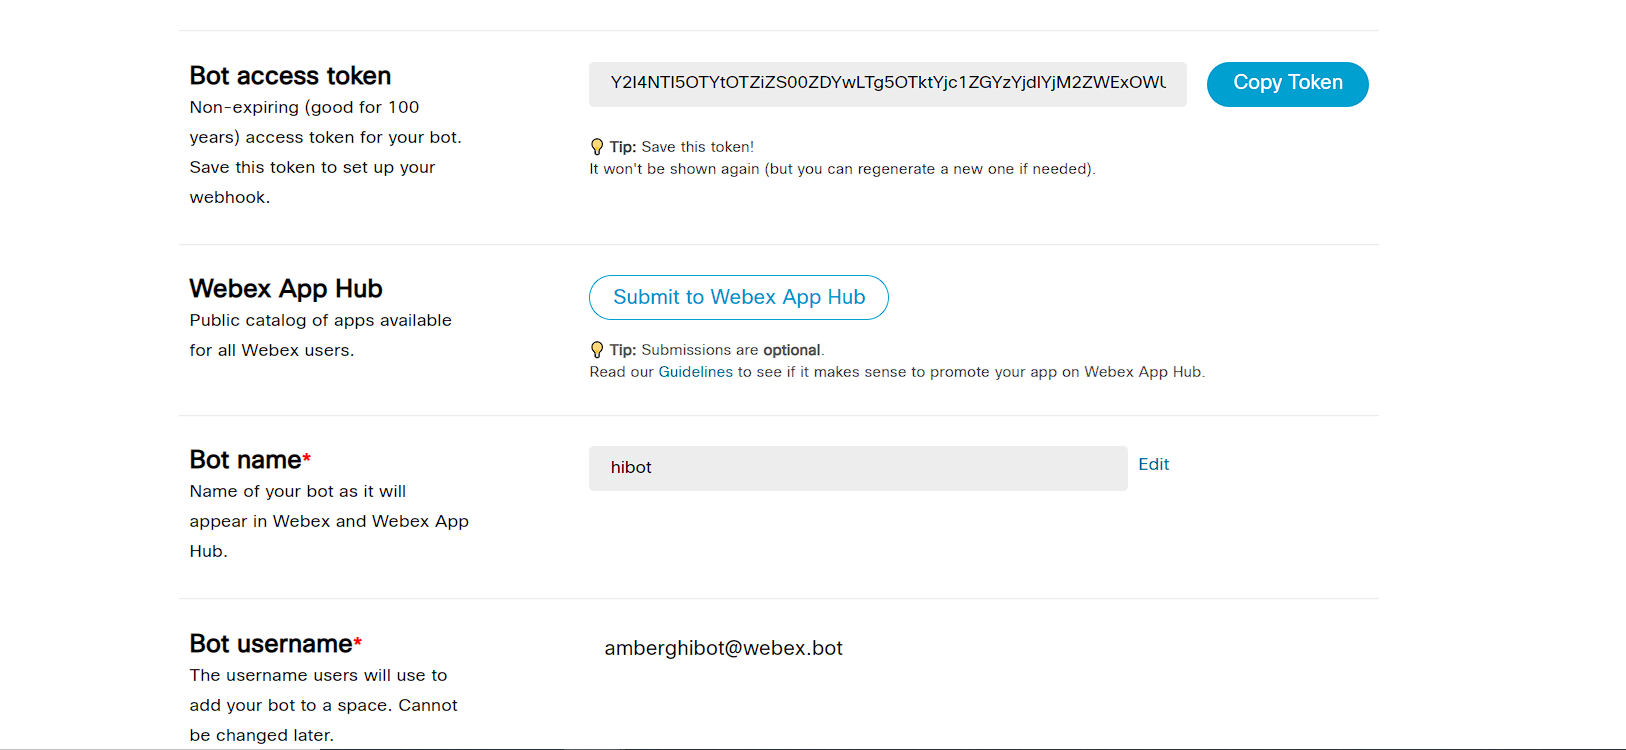Open the Guidelines link
This screenshot has height=750, width=1626.
[695, 372]
